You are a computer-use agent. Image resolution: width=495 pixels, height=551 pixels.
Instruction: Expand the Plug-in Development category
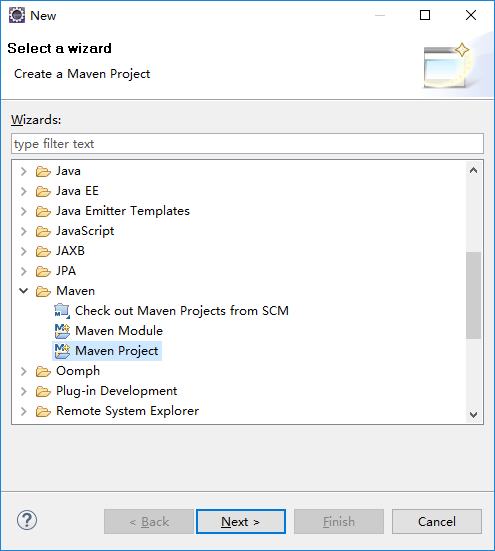[24, 391]
